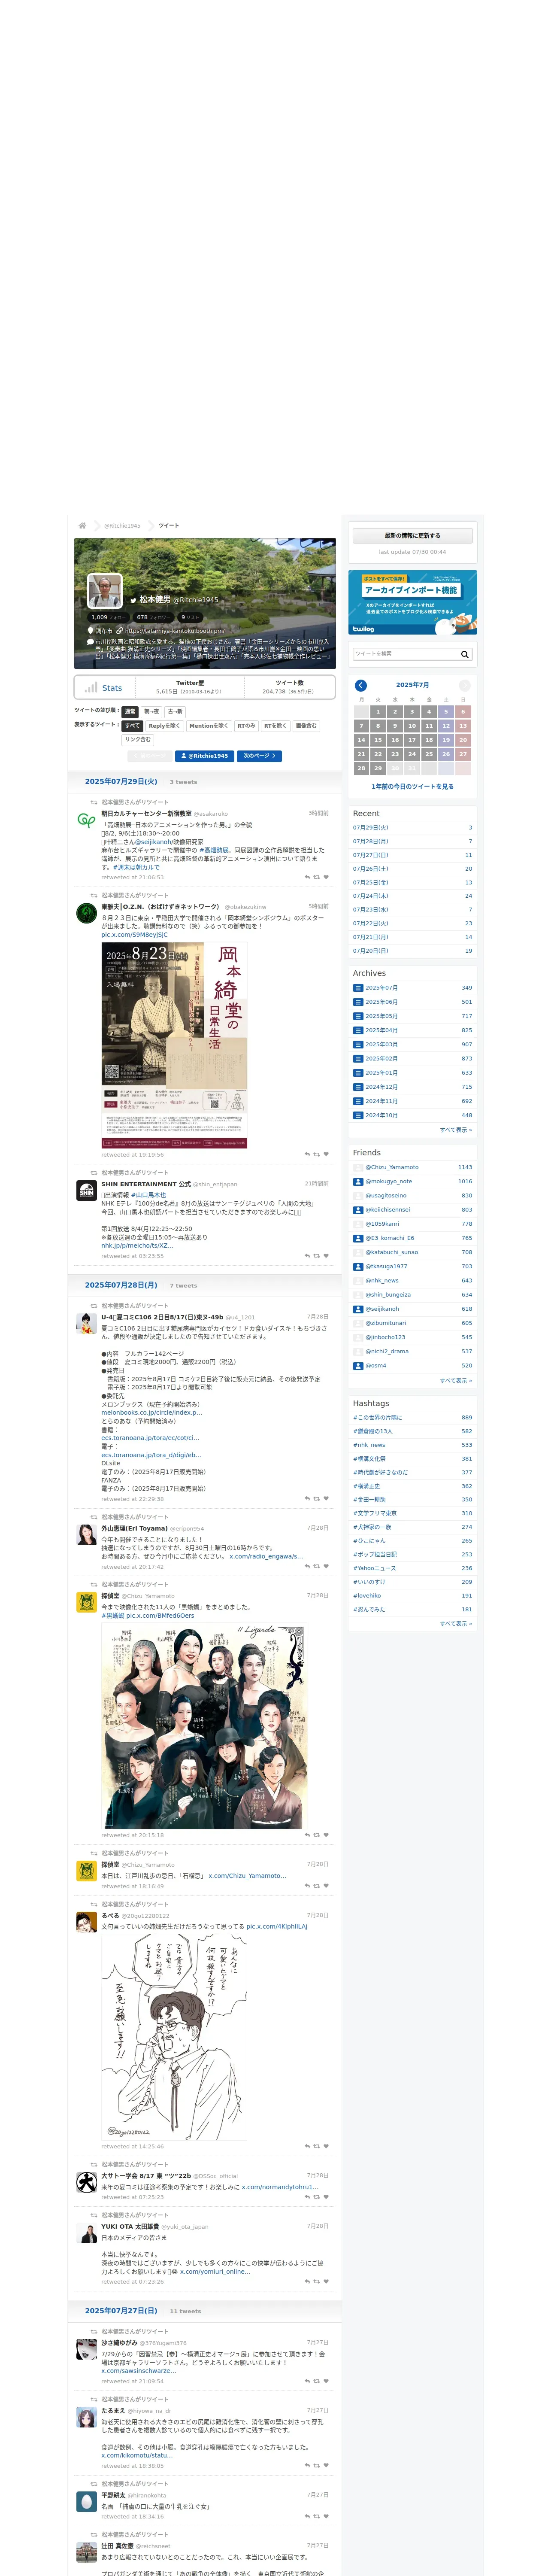Toggle the Mentionを除く filter

pos(208,726)
